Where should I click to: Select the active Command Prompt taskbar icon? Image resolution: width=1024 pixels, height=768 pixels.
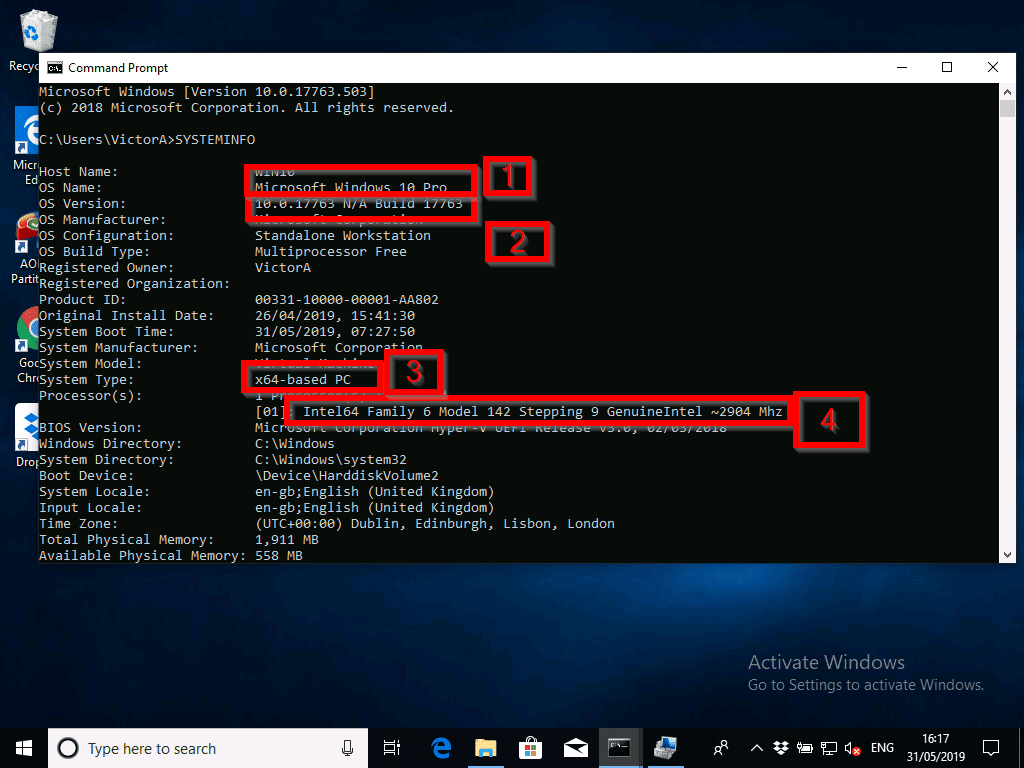[620, 748]
